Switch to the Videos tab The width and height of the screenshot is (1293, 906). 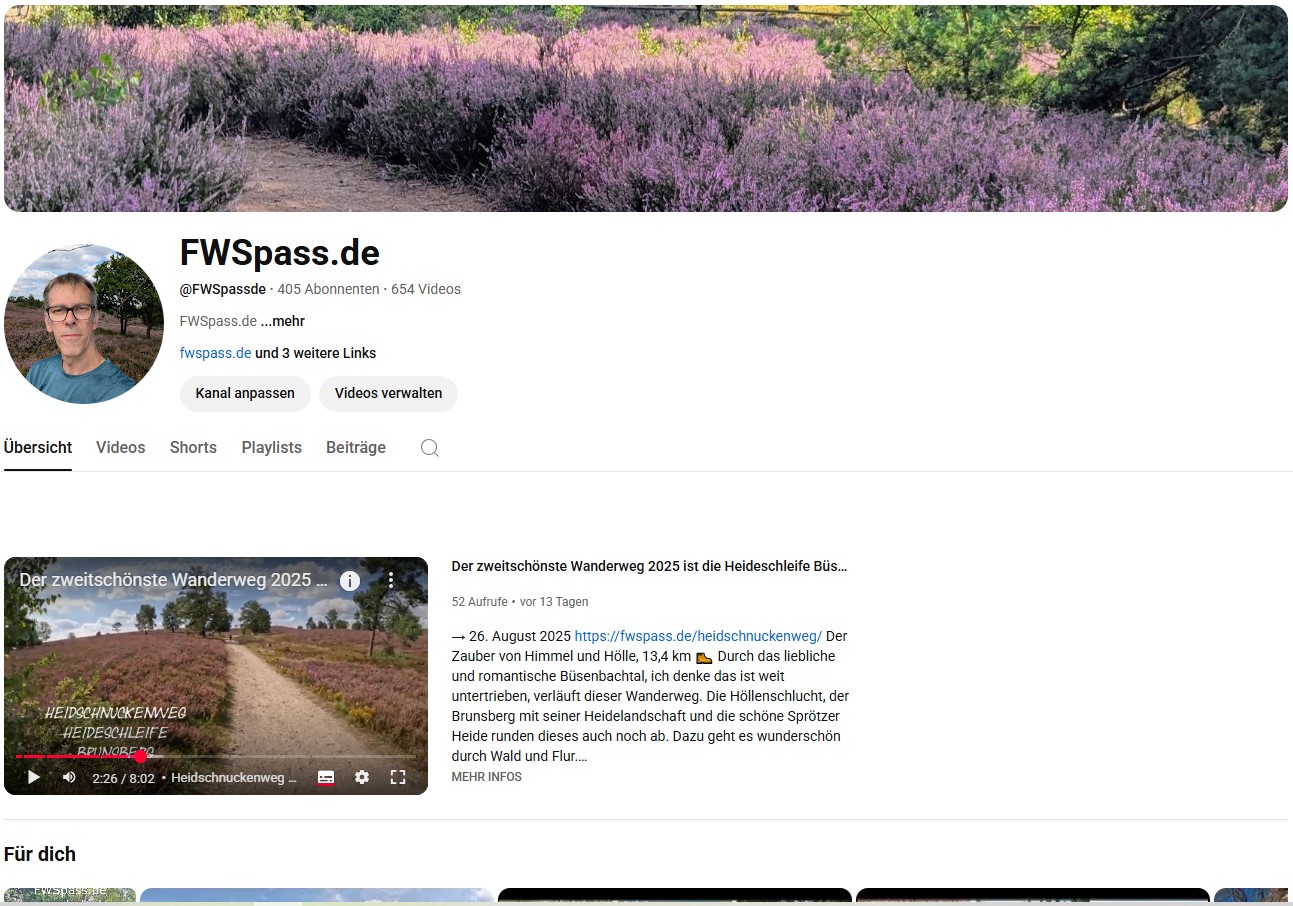(x=121, y=448)
